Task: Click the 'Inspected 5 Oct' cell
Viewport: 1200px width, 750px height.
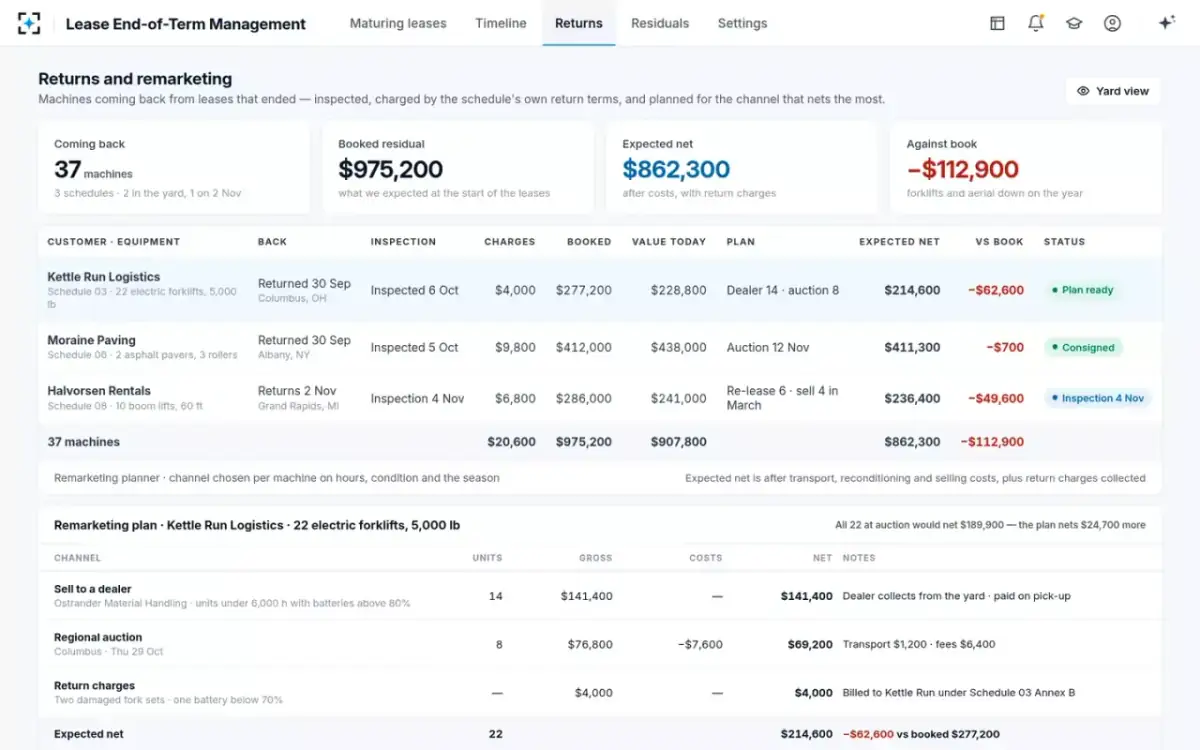Action: point(415,347)
